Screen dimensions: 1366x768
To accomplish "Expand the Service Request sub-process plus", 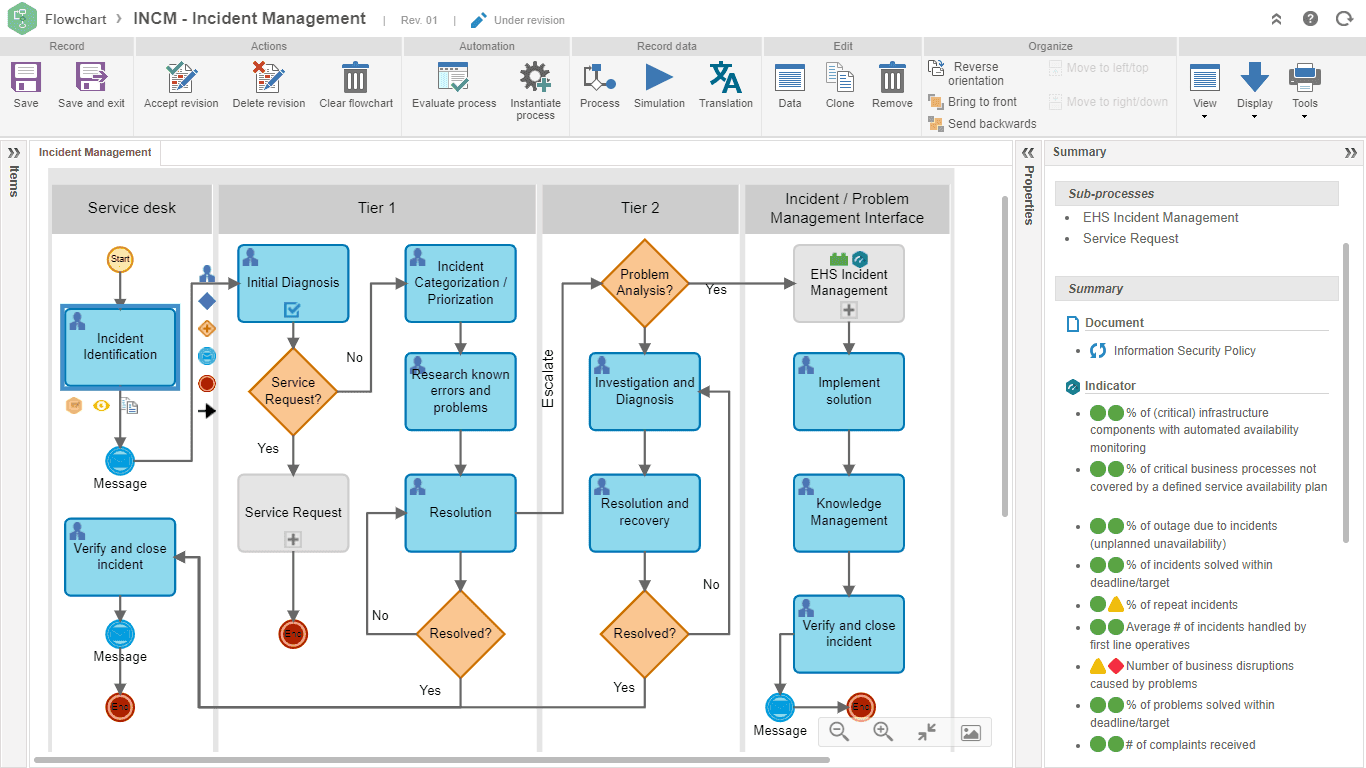I will [293, 539].
